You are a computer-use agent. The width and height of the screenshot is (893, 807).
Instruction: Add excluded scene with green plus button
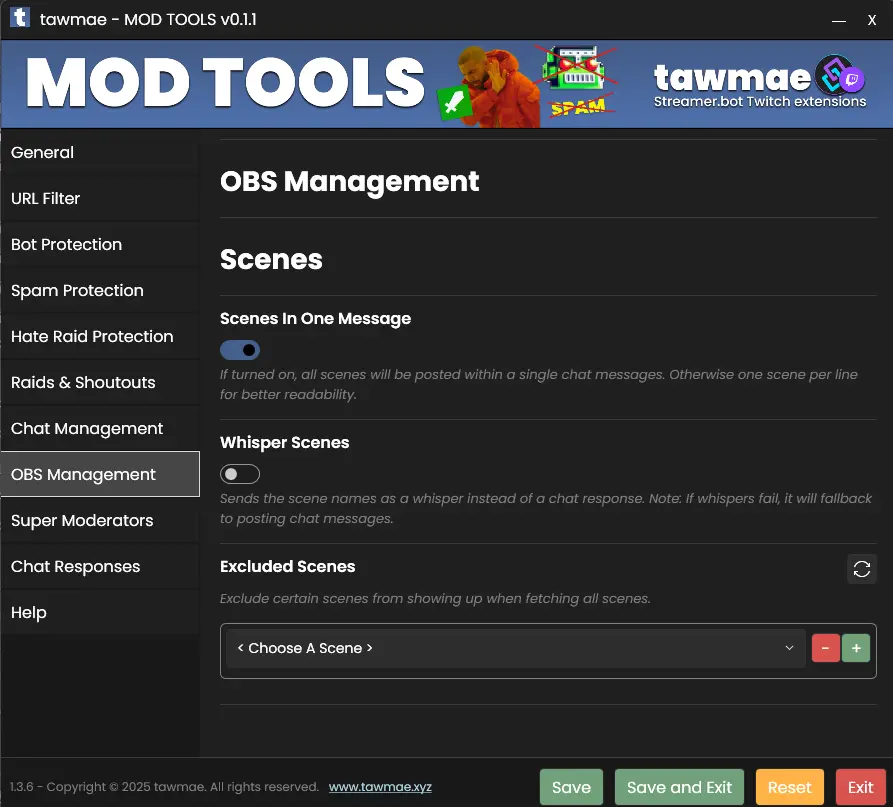855,648
